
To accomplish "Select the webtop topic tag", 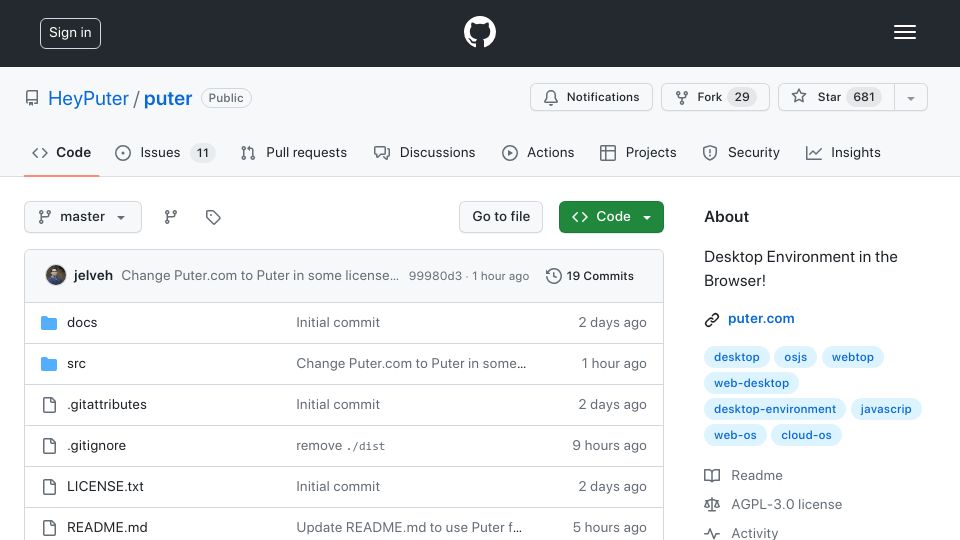I will (x=852, y=357).
